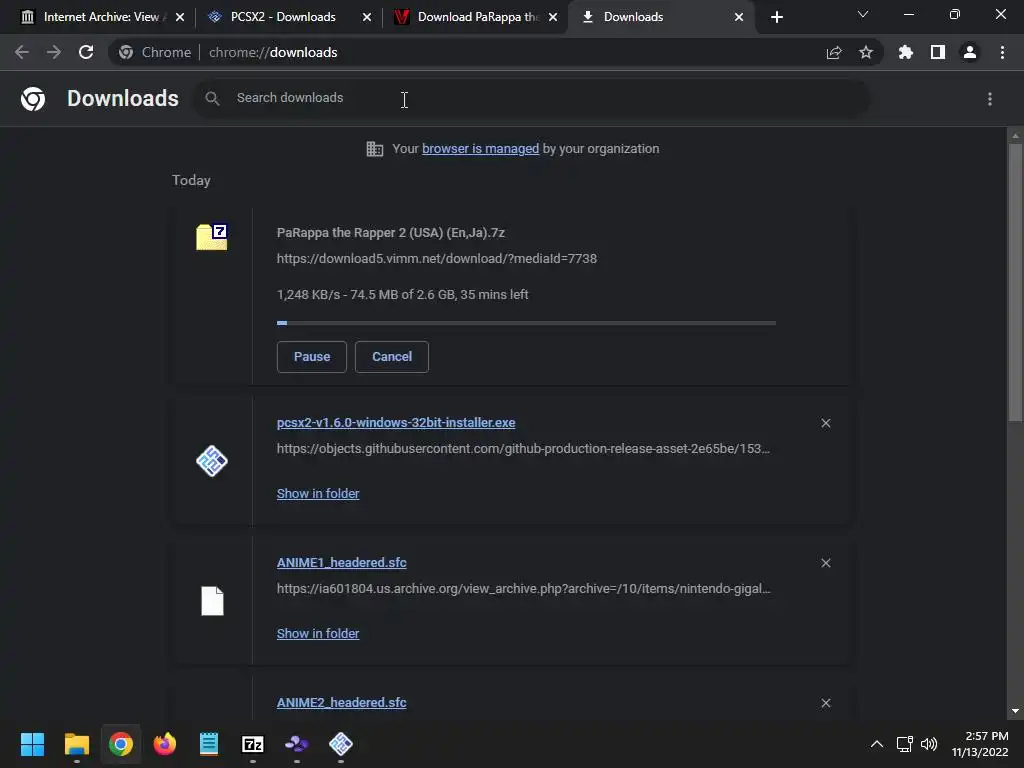Open the purple emulator taskbar icon
The width and height of the screenshot is (1024, 768).
pyautogui.click(x=296, y=744)
